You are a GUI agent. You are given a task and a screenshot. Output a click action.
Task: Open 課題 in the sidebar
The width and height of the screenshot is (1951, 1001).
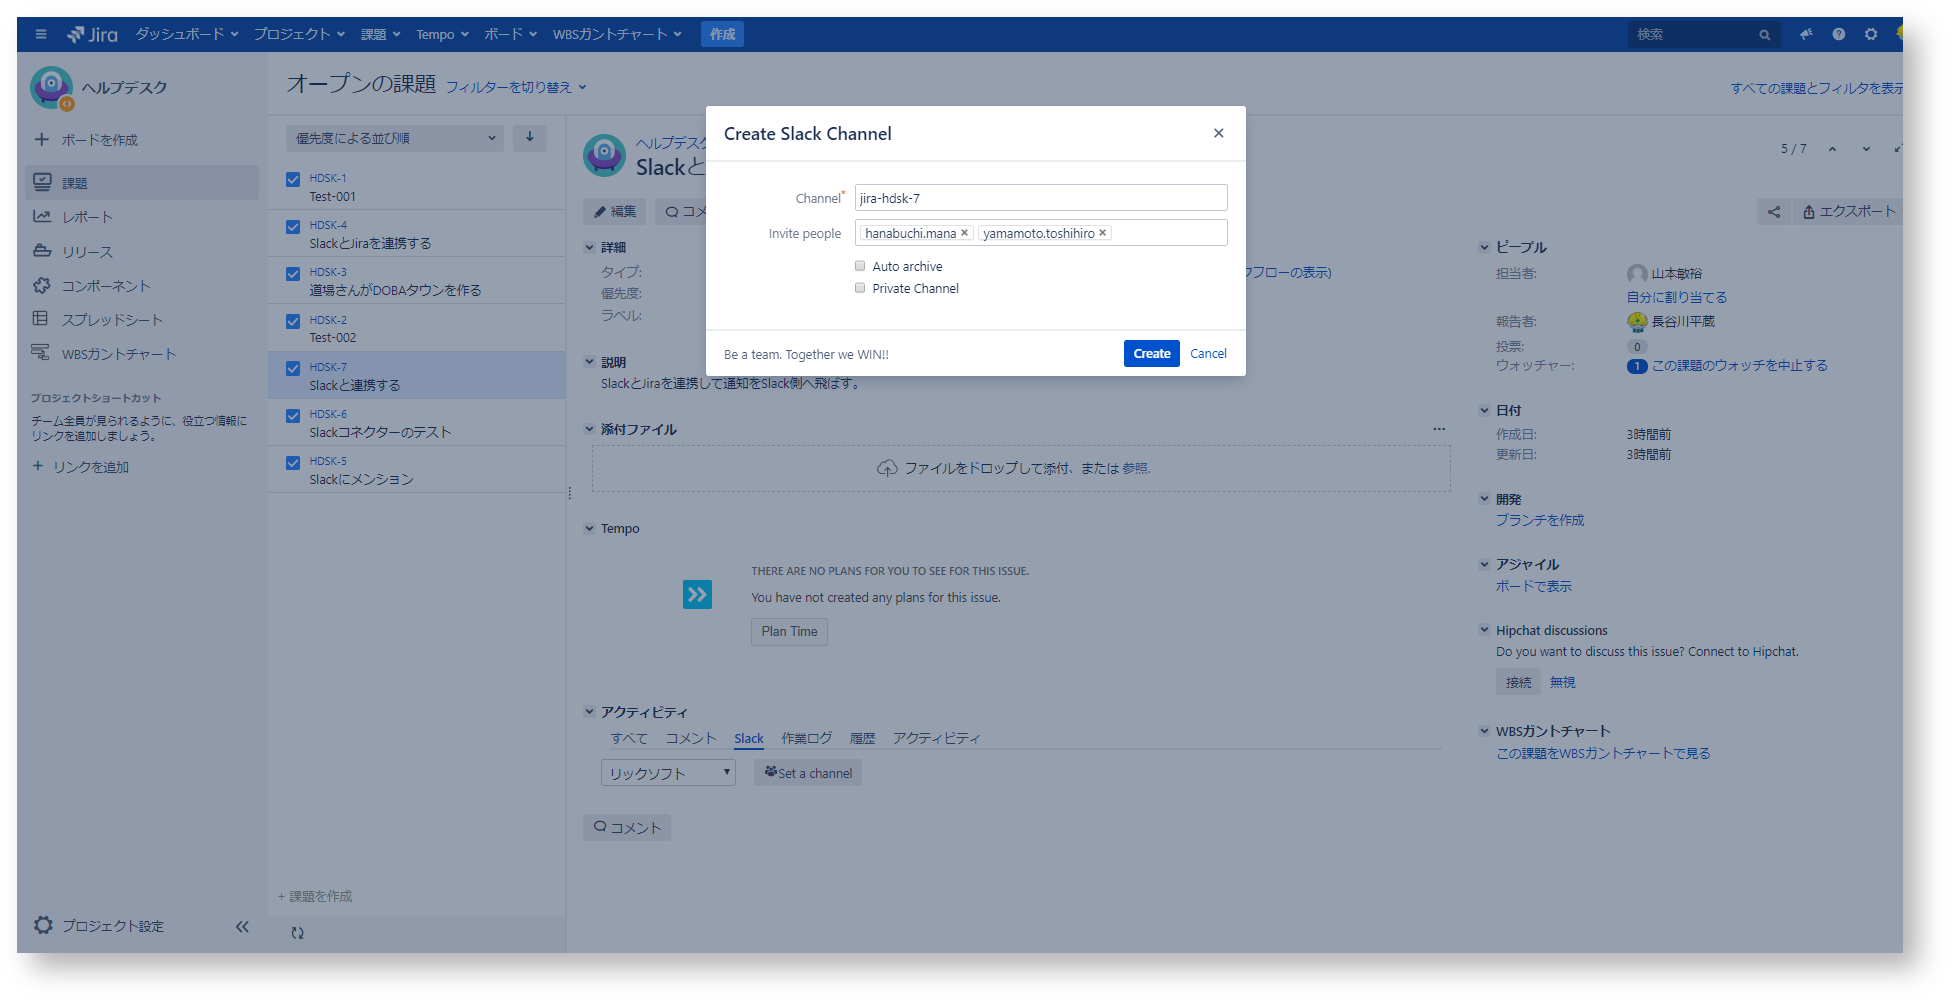point(142,183)
